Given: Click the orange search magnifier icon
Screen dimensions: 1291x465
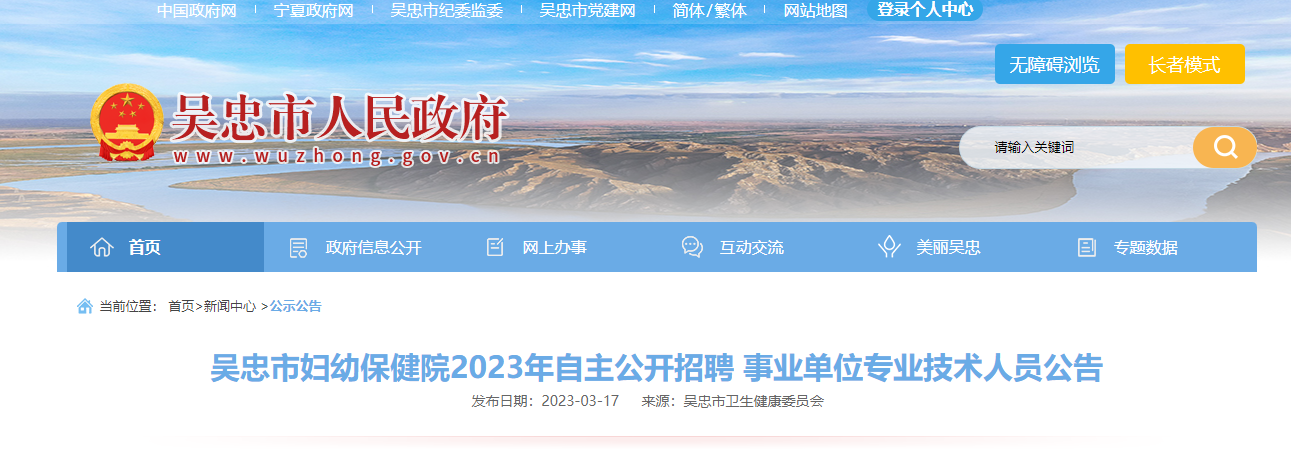Looking at the screenshot, I should point(1225,148).
